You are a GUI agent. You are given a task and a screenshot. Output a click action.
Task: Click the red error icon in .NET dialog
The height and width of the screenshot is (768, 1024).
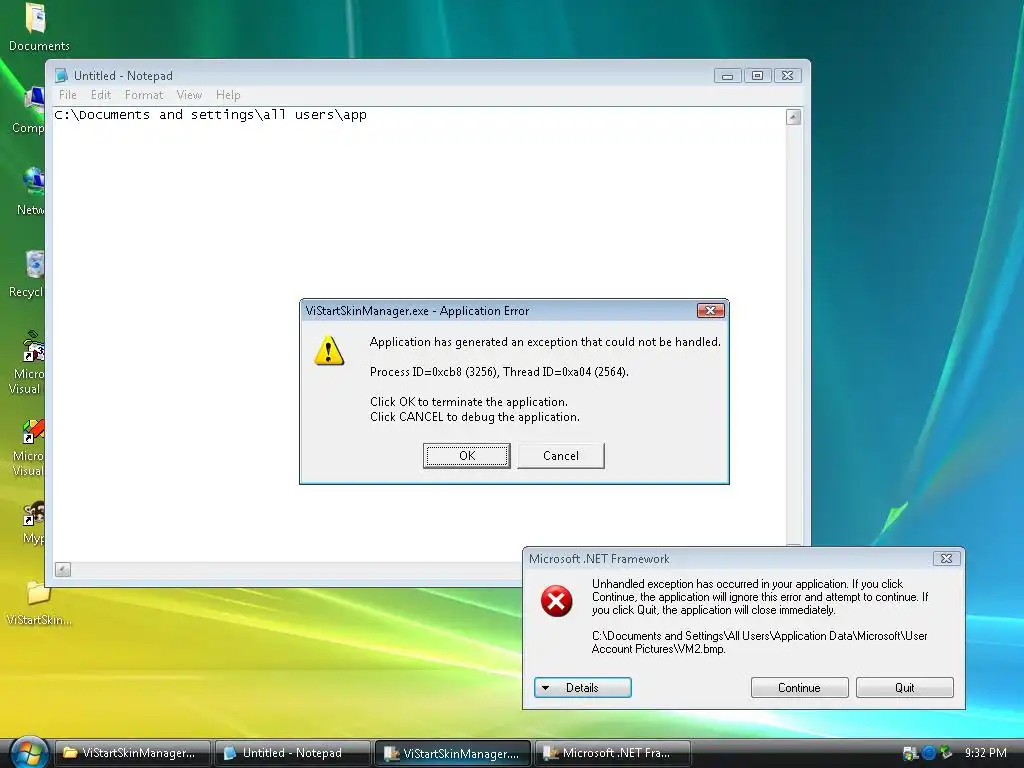556,601
